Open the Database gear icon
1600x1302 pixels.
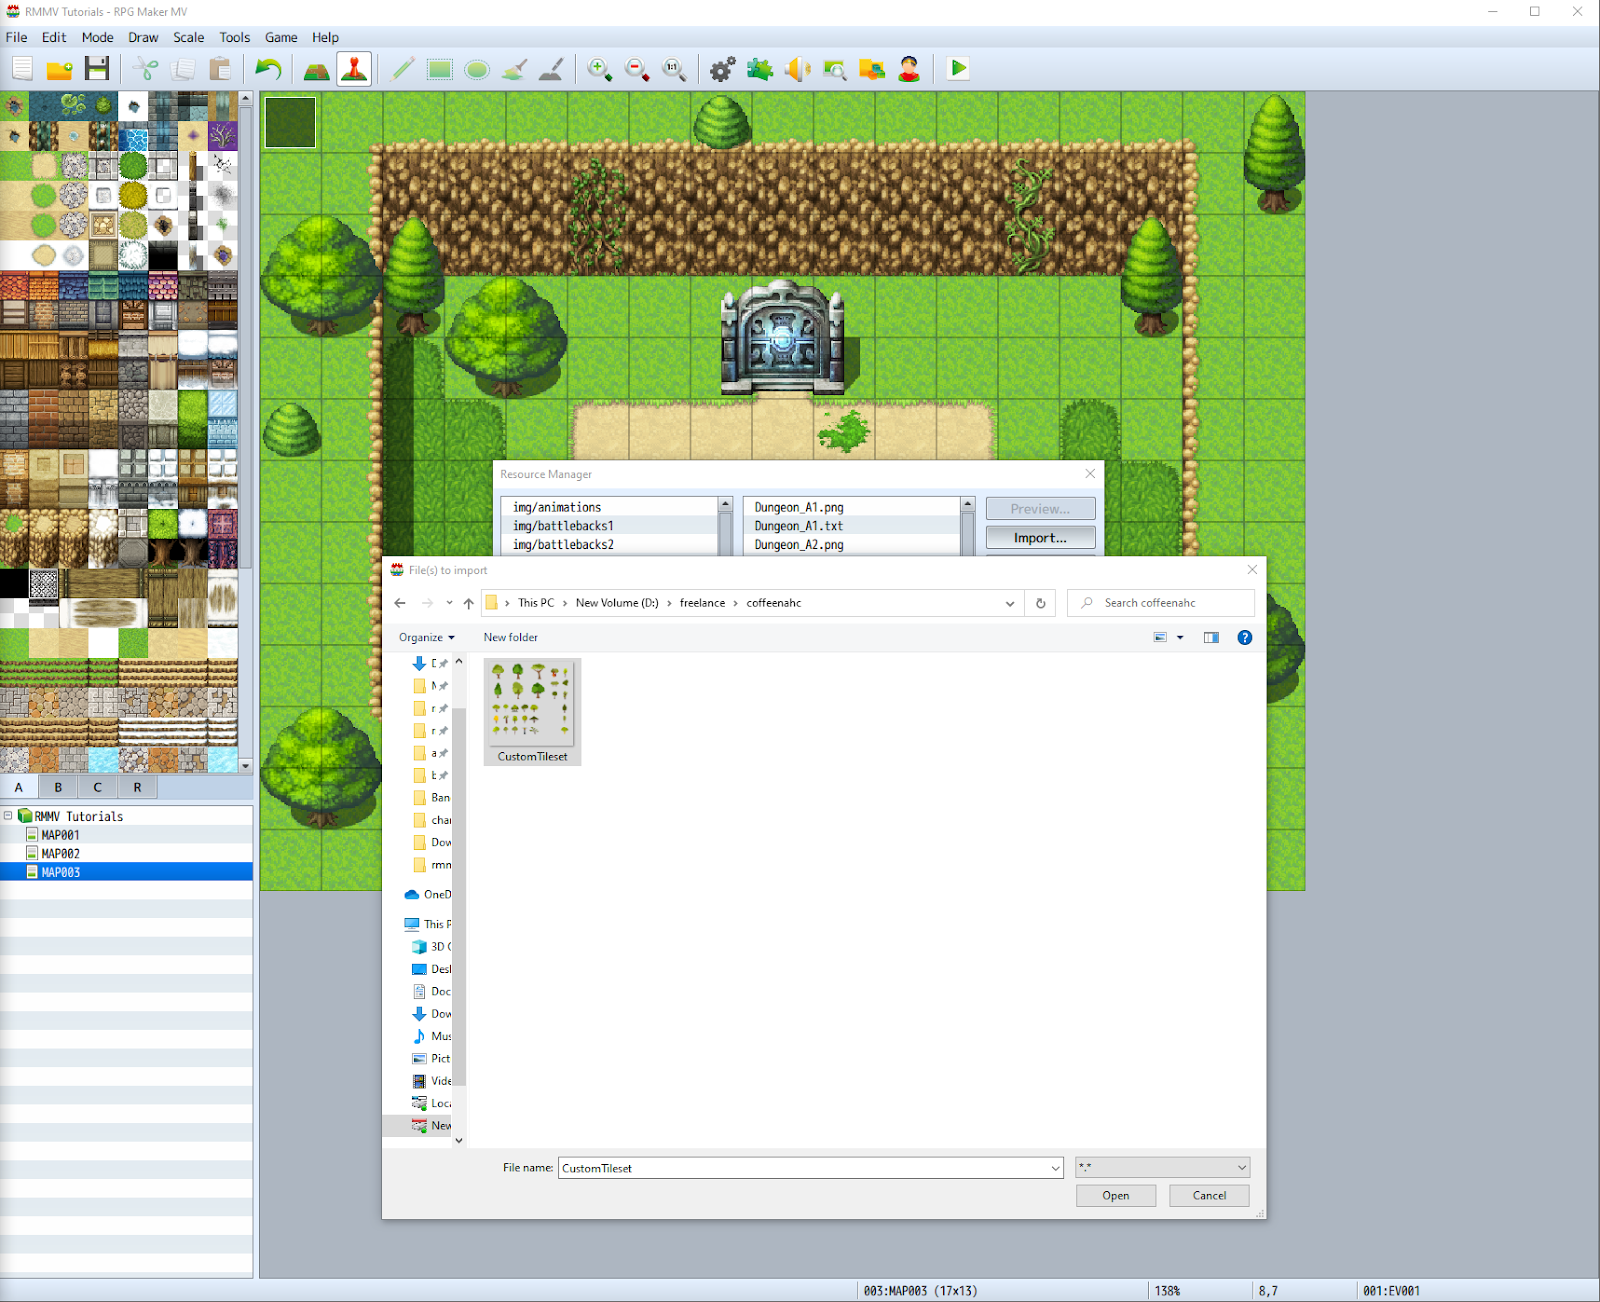722,69
